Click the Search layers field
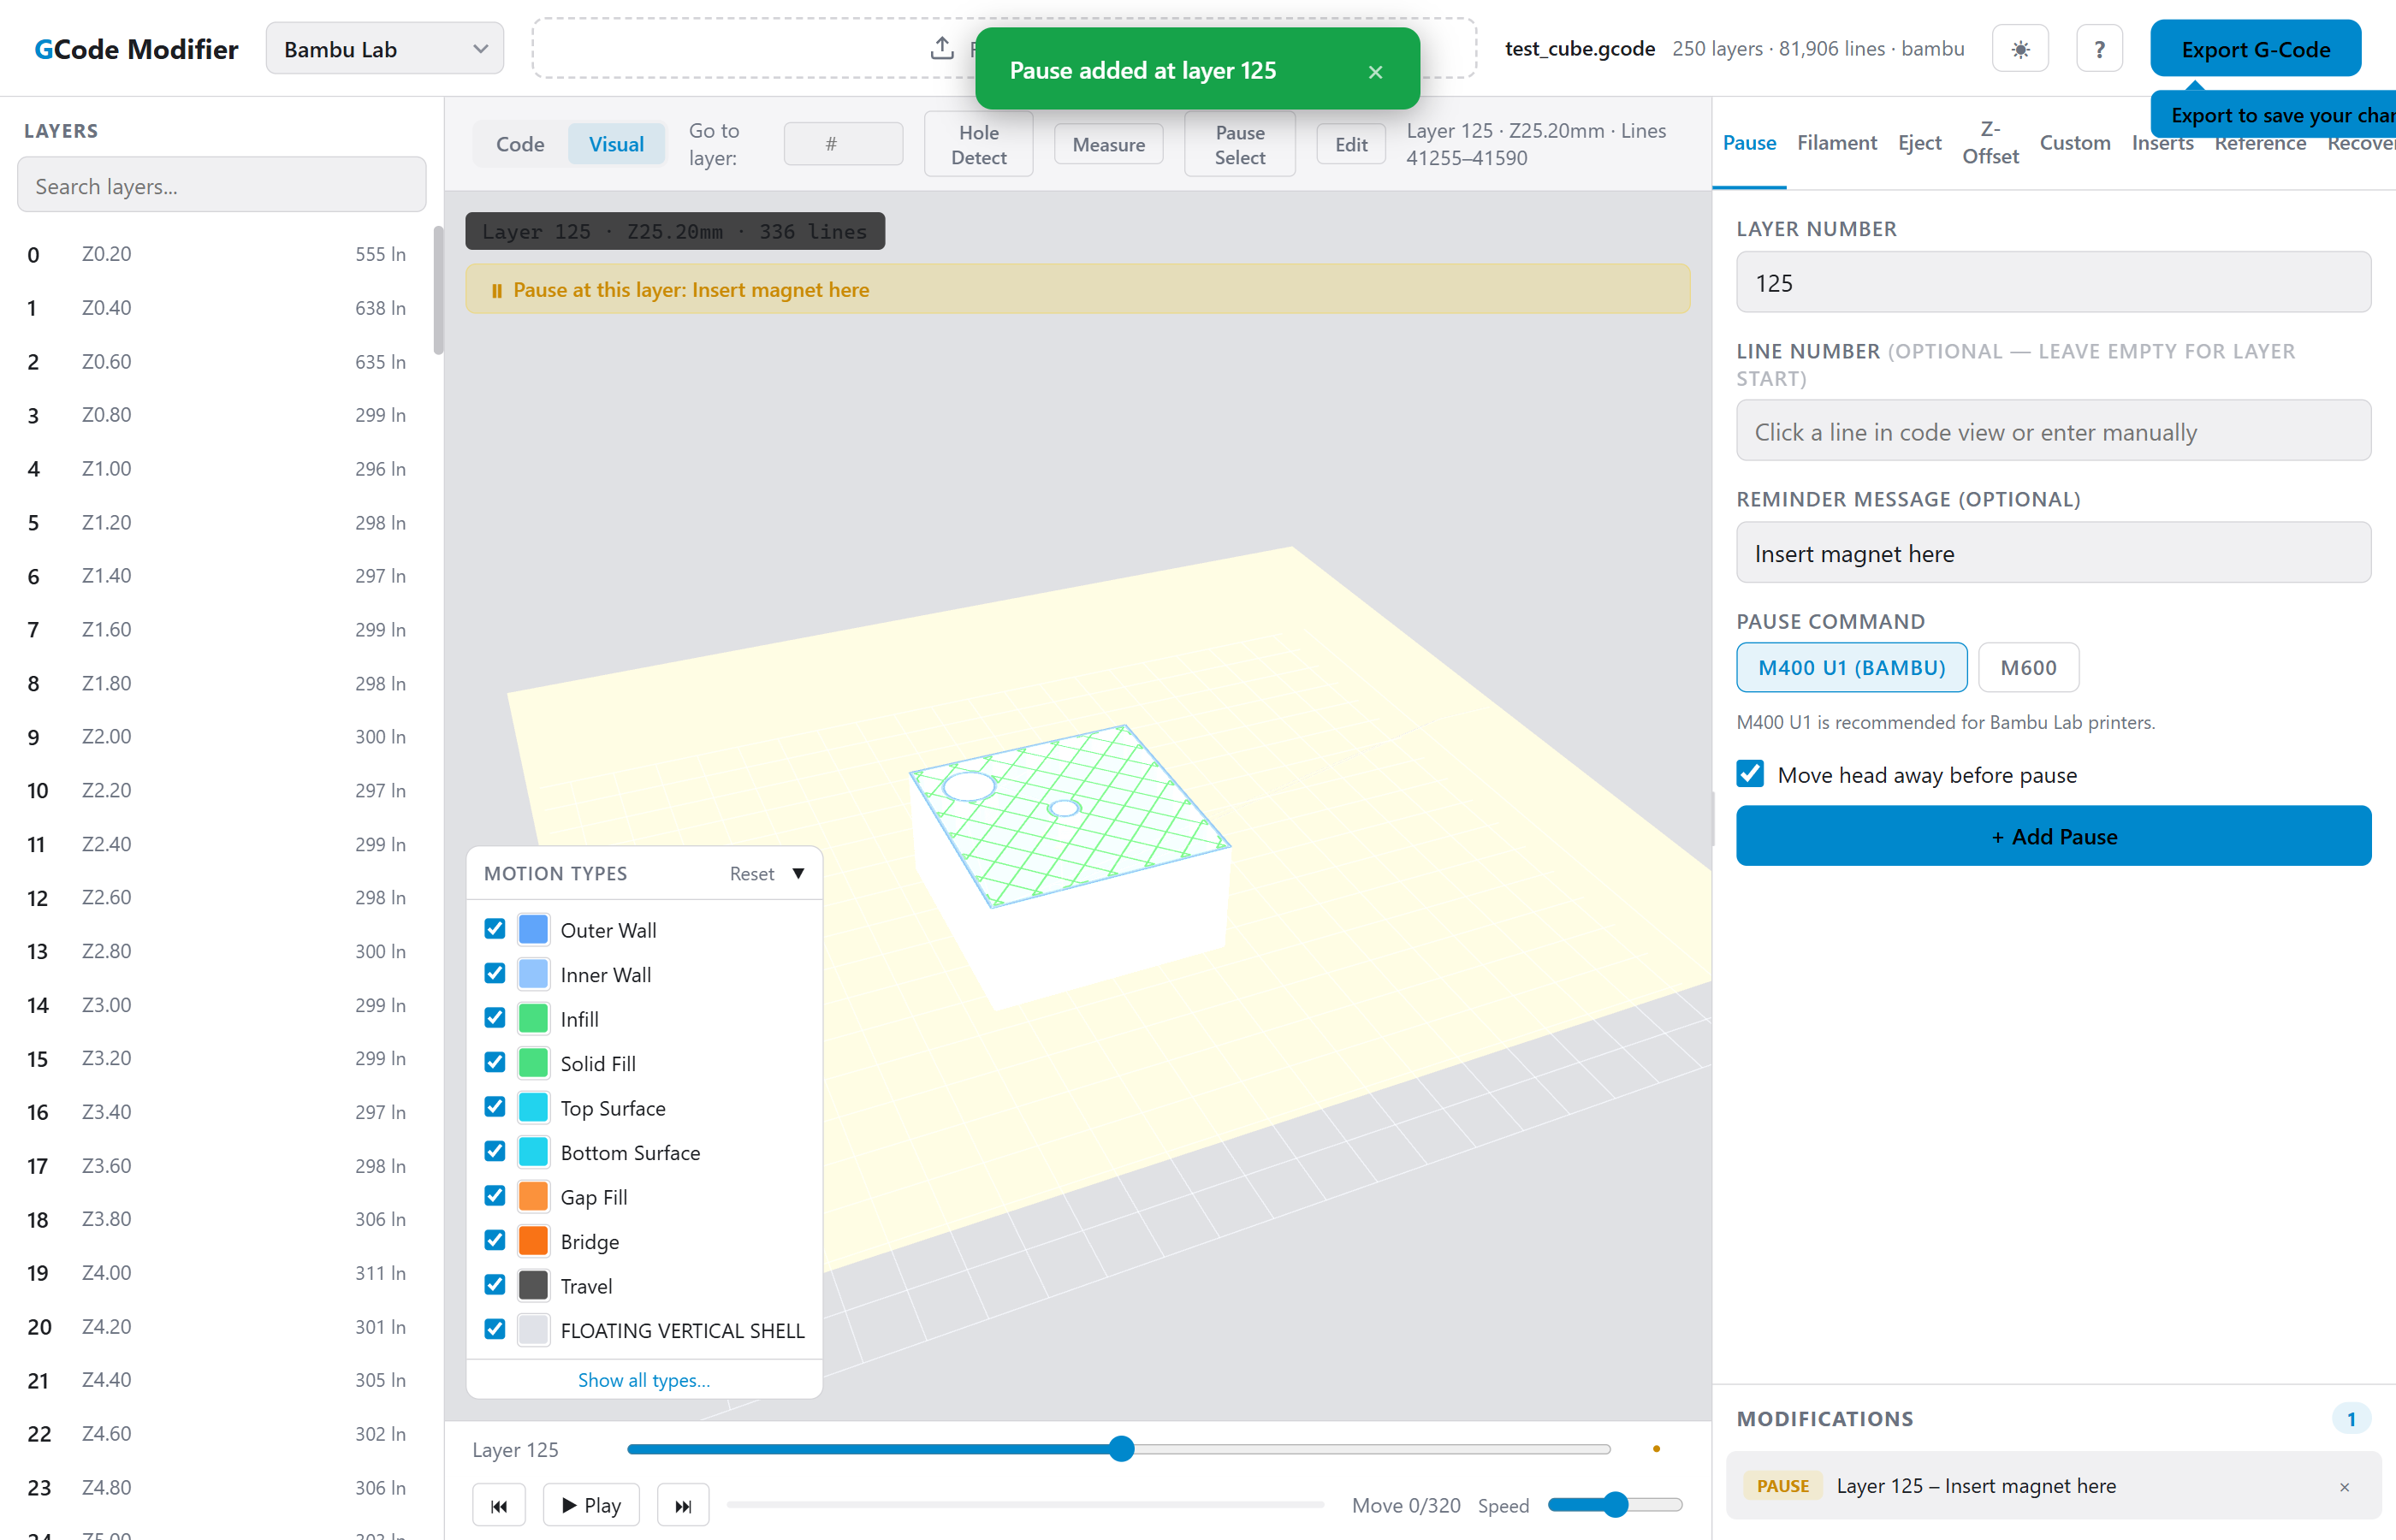 (x=222, y=185)
